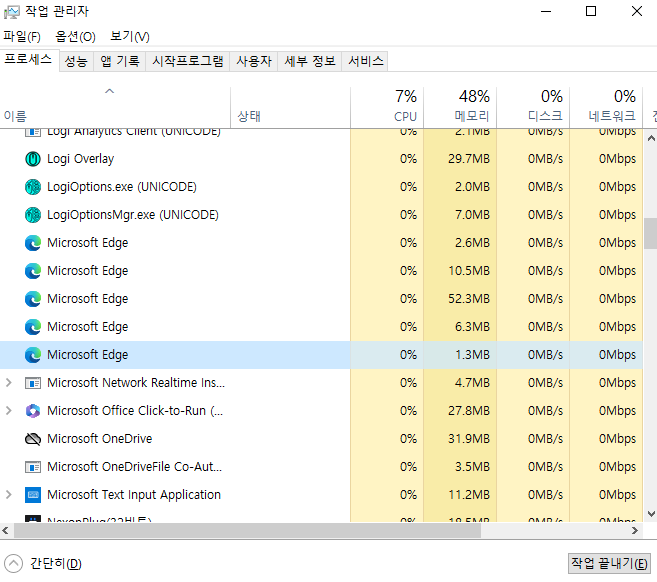Click the horizontal scrollbar right arrow
This screenshot has height=582, width=657.
pos(635,531)
